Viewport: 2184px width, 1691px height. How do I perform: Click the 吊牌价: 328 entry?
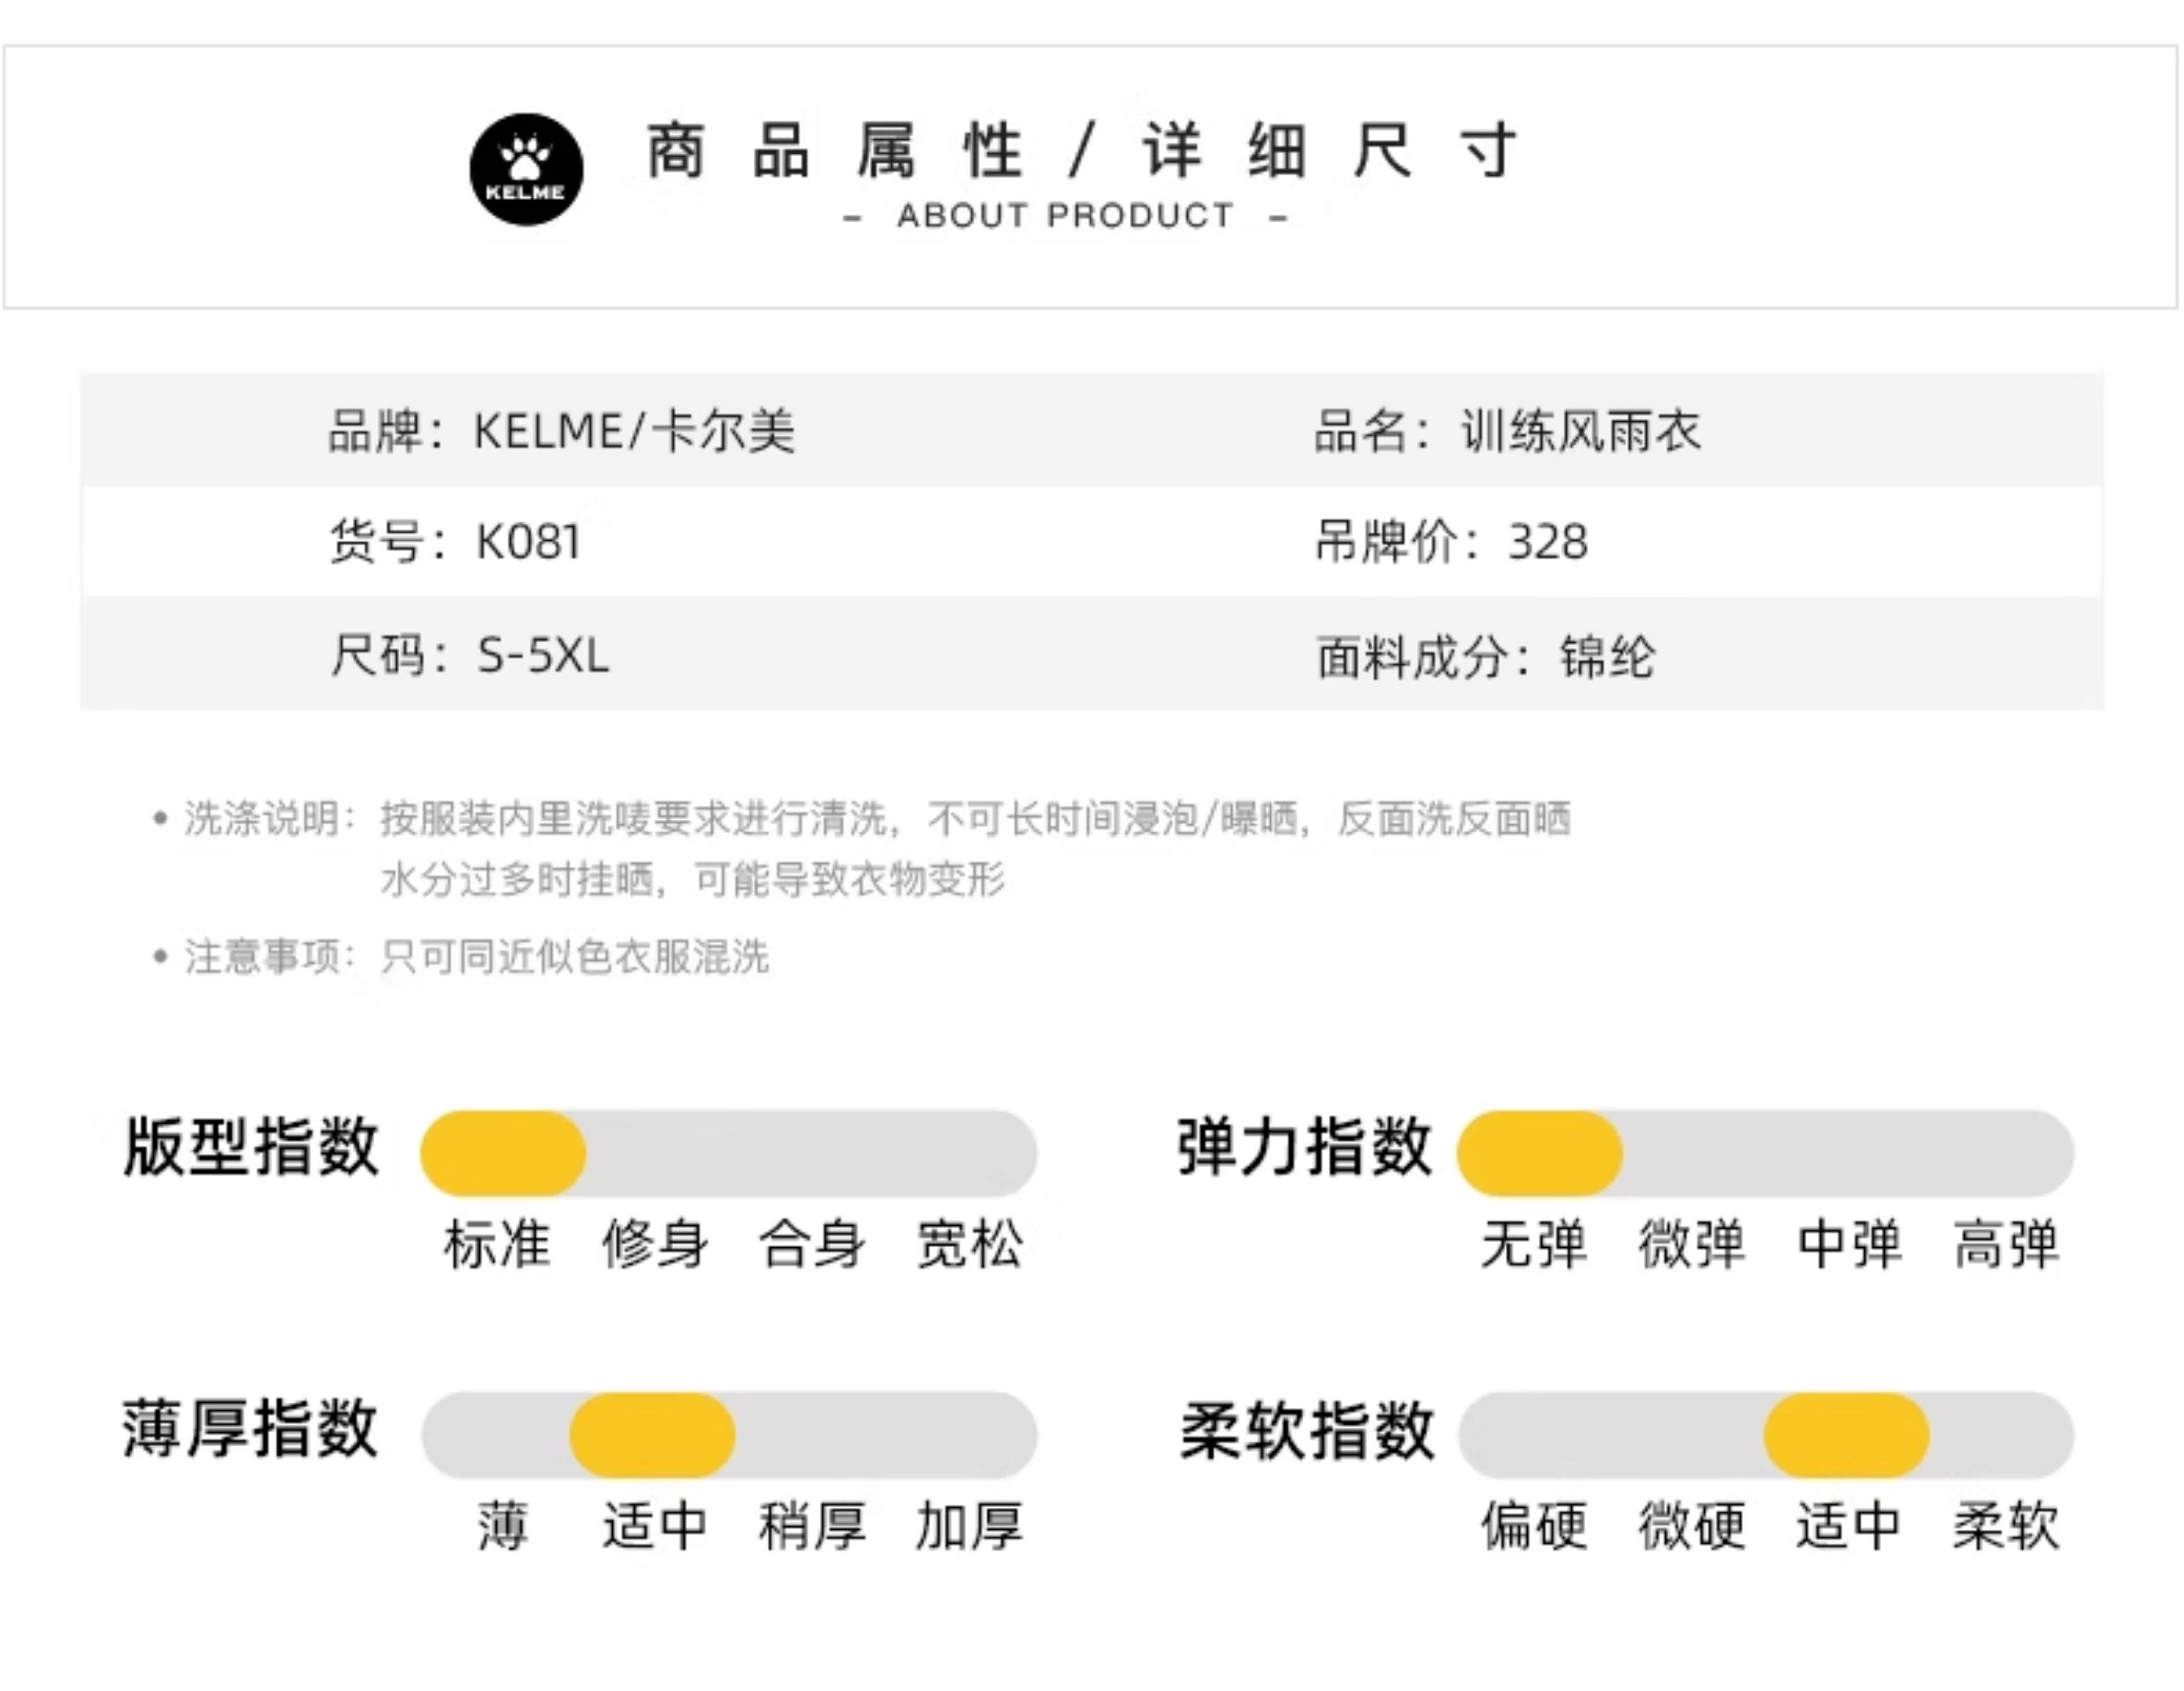click(x=1451, y=542)
